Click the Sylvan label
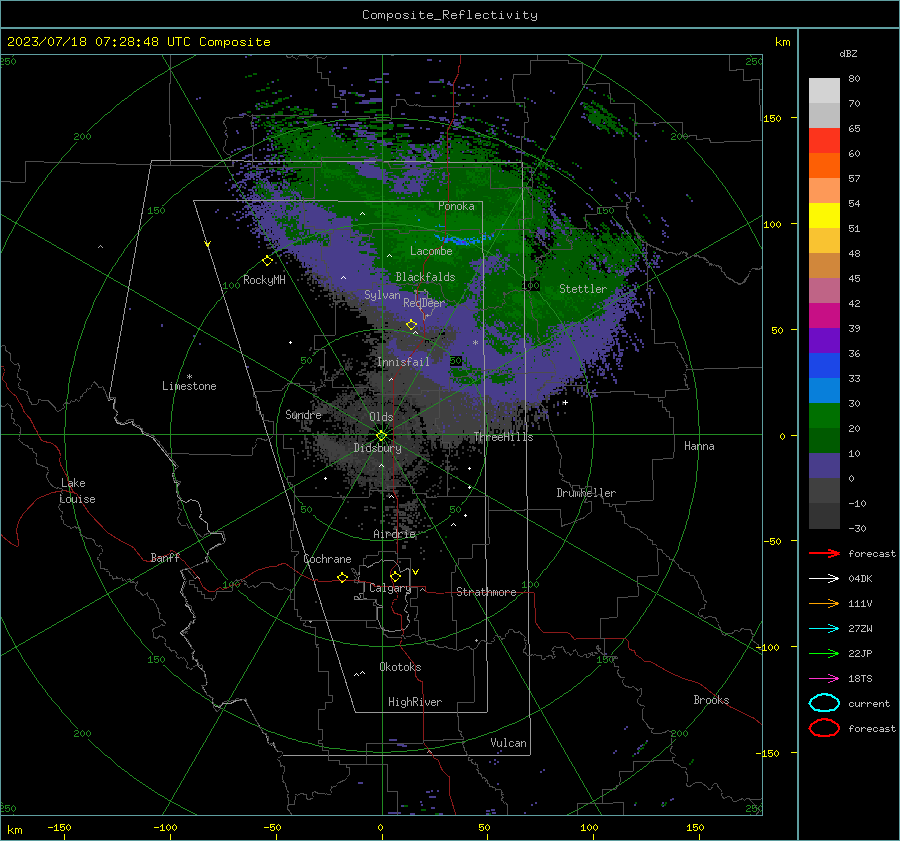900x841 pixels. click(382, 295)
